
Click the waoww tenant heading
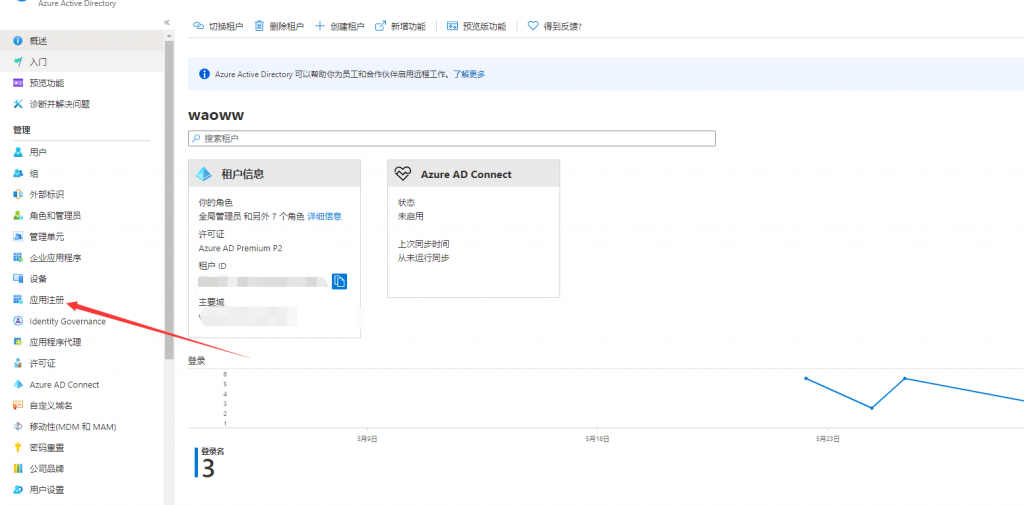pyautogui.click(x=216, y=115)
